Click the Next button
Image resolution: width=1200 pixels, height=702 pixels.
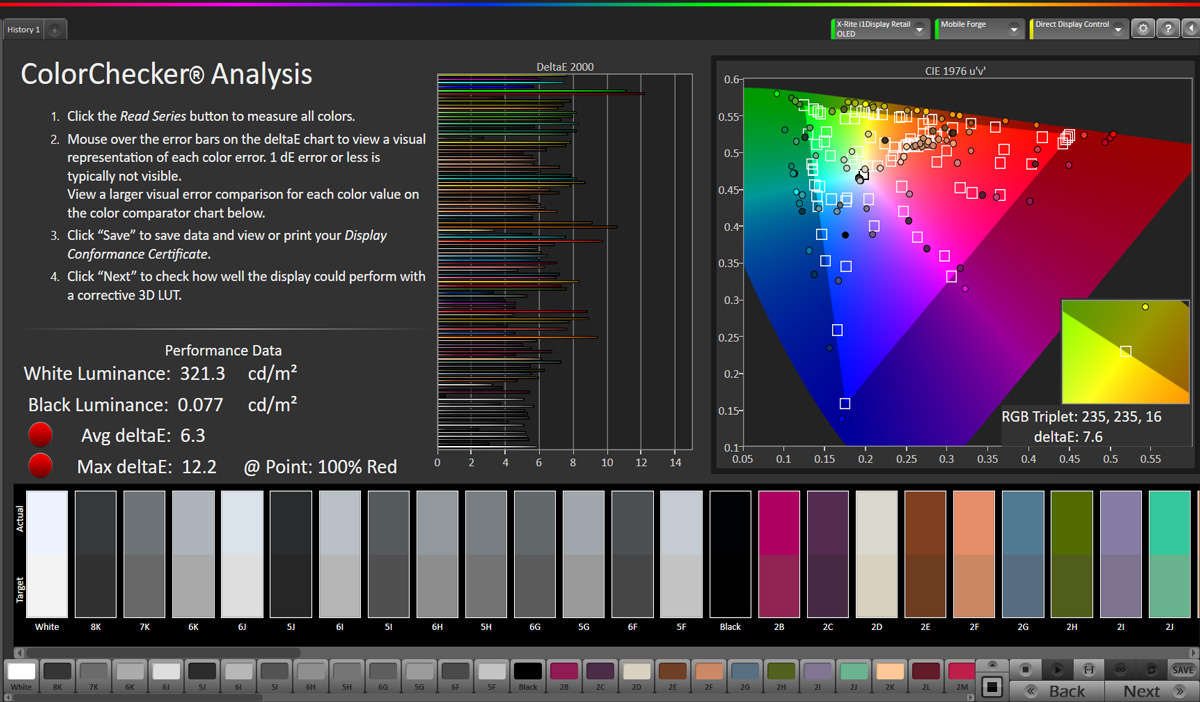click(x=1141, y=690)
